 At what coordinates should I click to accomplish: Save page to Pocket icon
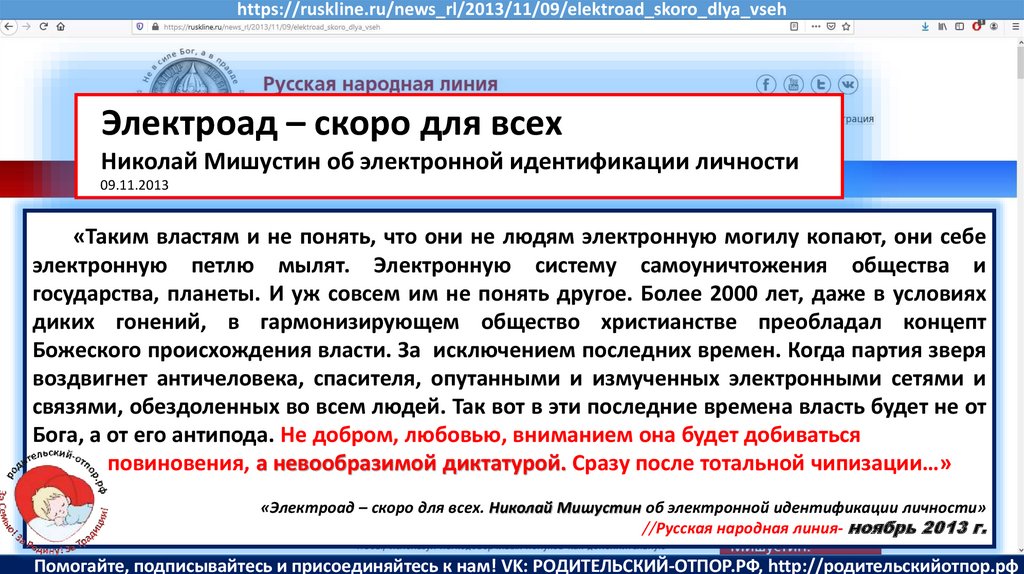(831, 27)
